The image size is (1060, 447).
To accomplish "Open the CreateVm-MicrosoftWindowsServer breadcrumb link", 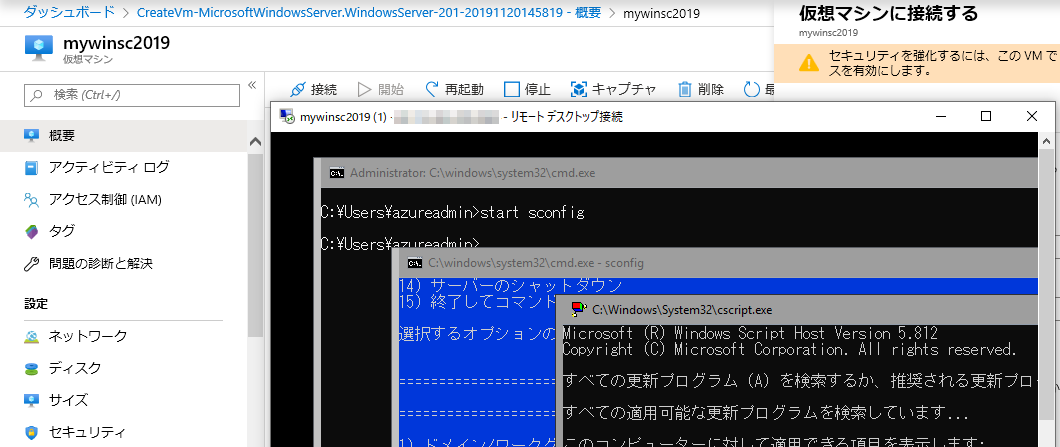I will [368, 12].
